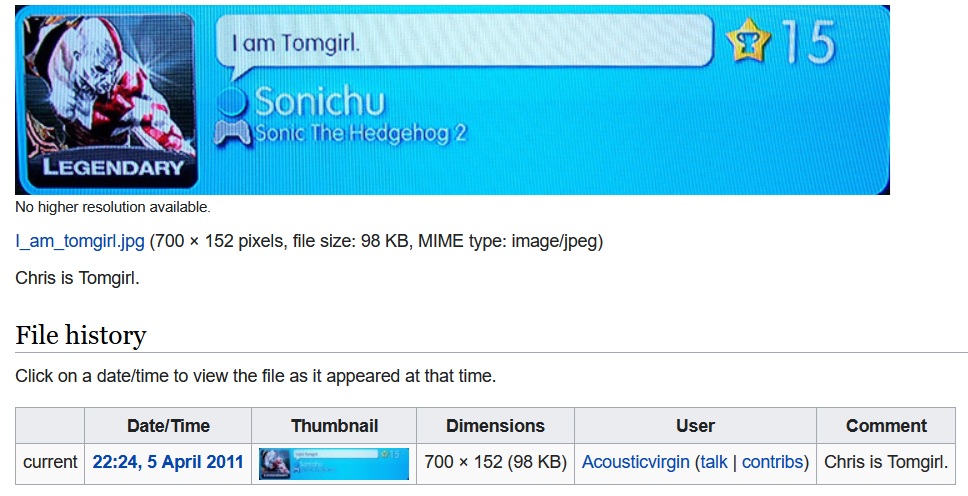Image resolution: width=968 pixels, height=496 pixels.
Task: Click the Kratos avatar picture
Action: (110, 85)
